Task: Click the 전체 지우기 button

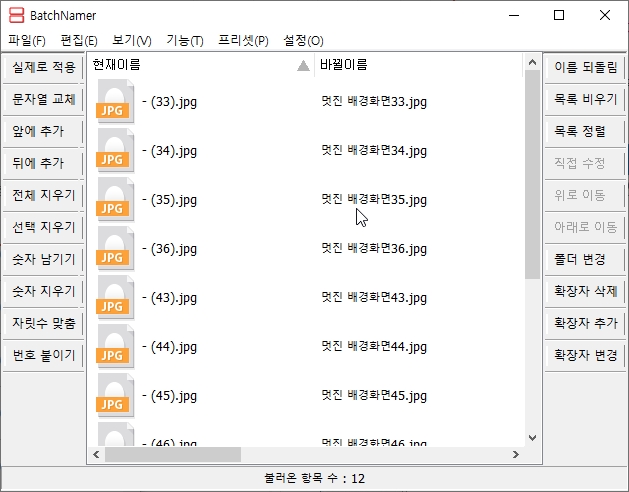Action: click(x=43, y=195)
